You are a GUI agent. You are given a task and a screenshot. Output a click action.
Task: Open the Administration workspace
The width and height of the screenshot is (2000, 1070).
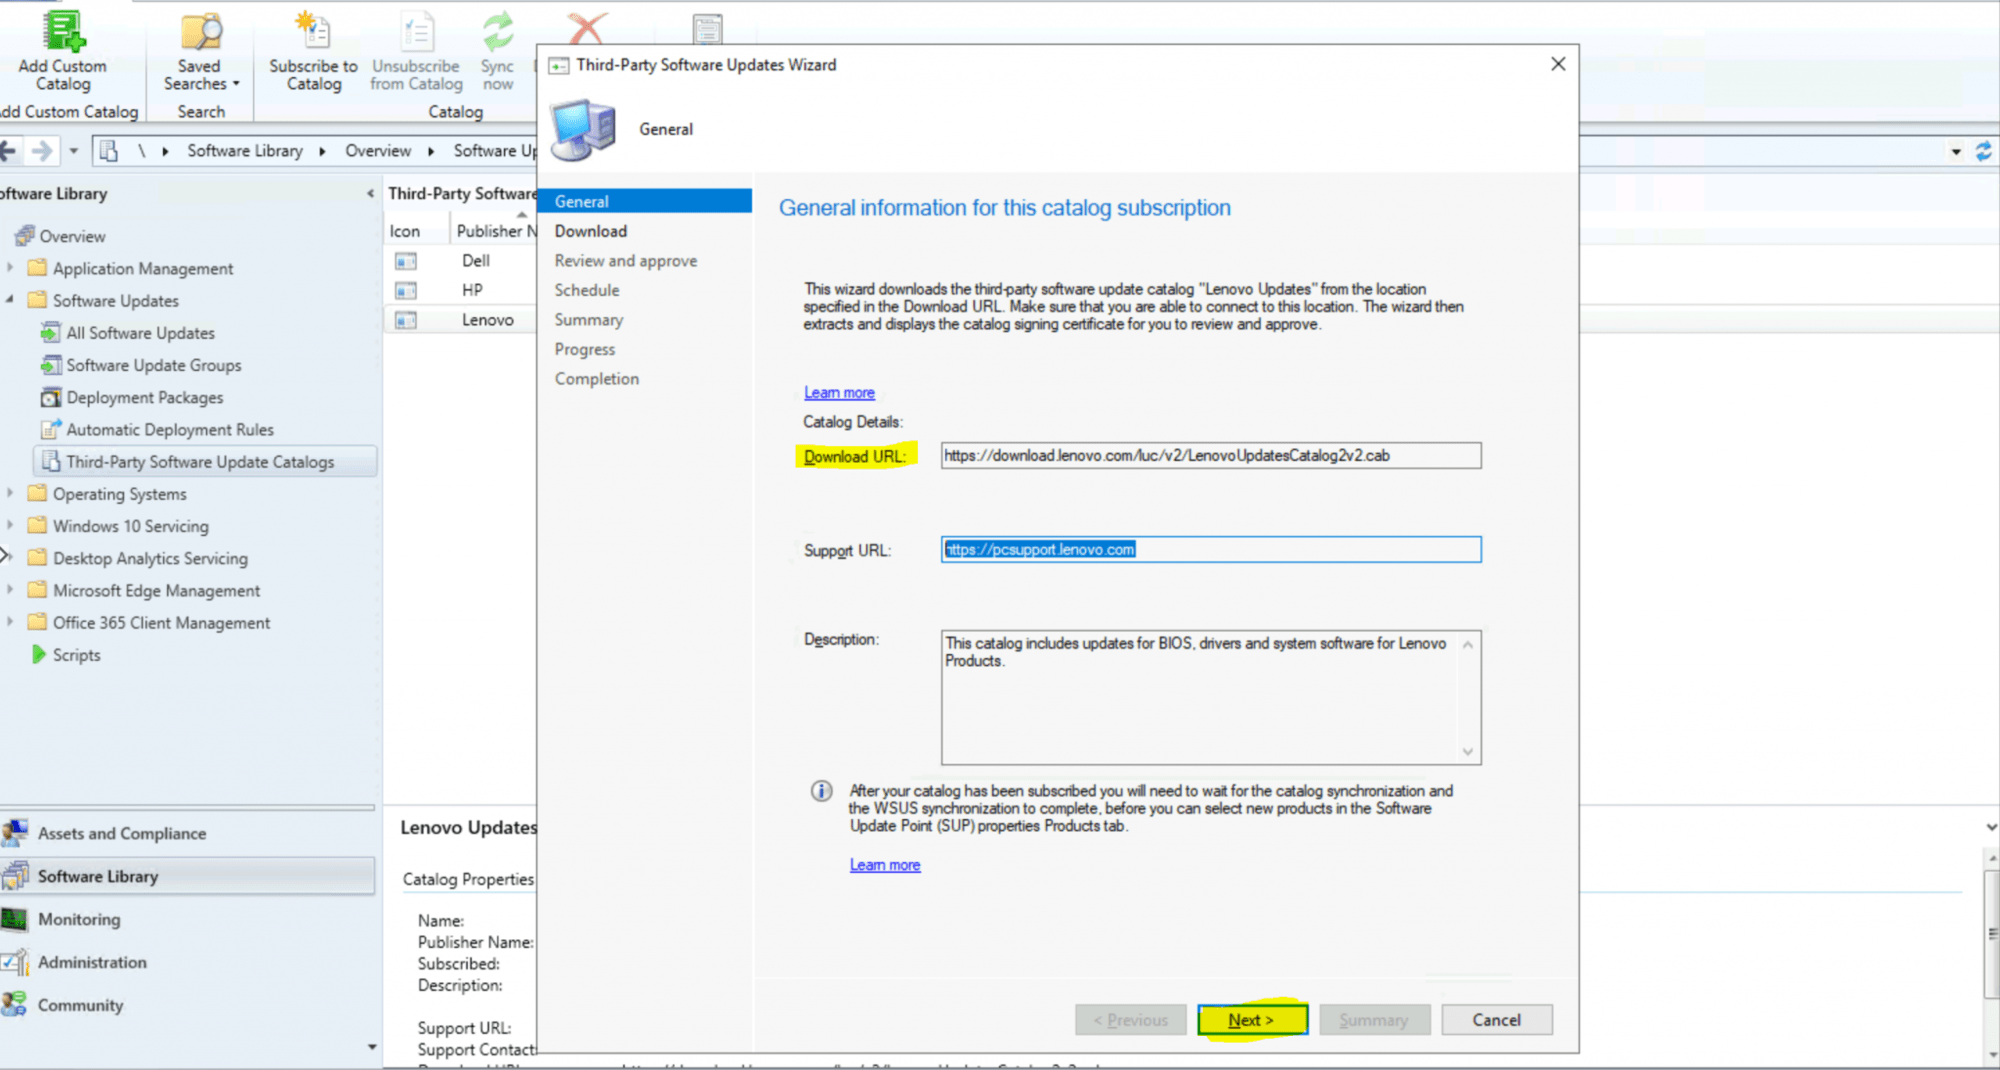click(92, 962)
